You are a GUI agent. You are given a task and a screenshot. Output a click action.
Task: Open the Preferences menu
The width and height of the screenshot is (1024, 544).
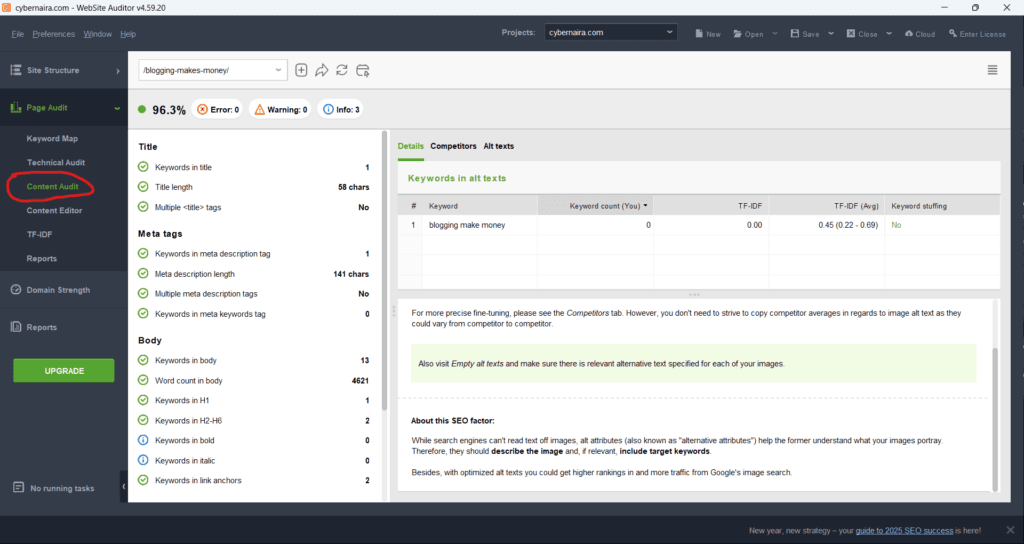(54, 34)
